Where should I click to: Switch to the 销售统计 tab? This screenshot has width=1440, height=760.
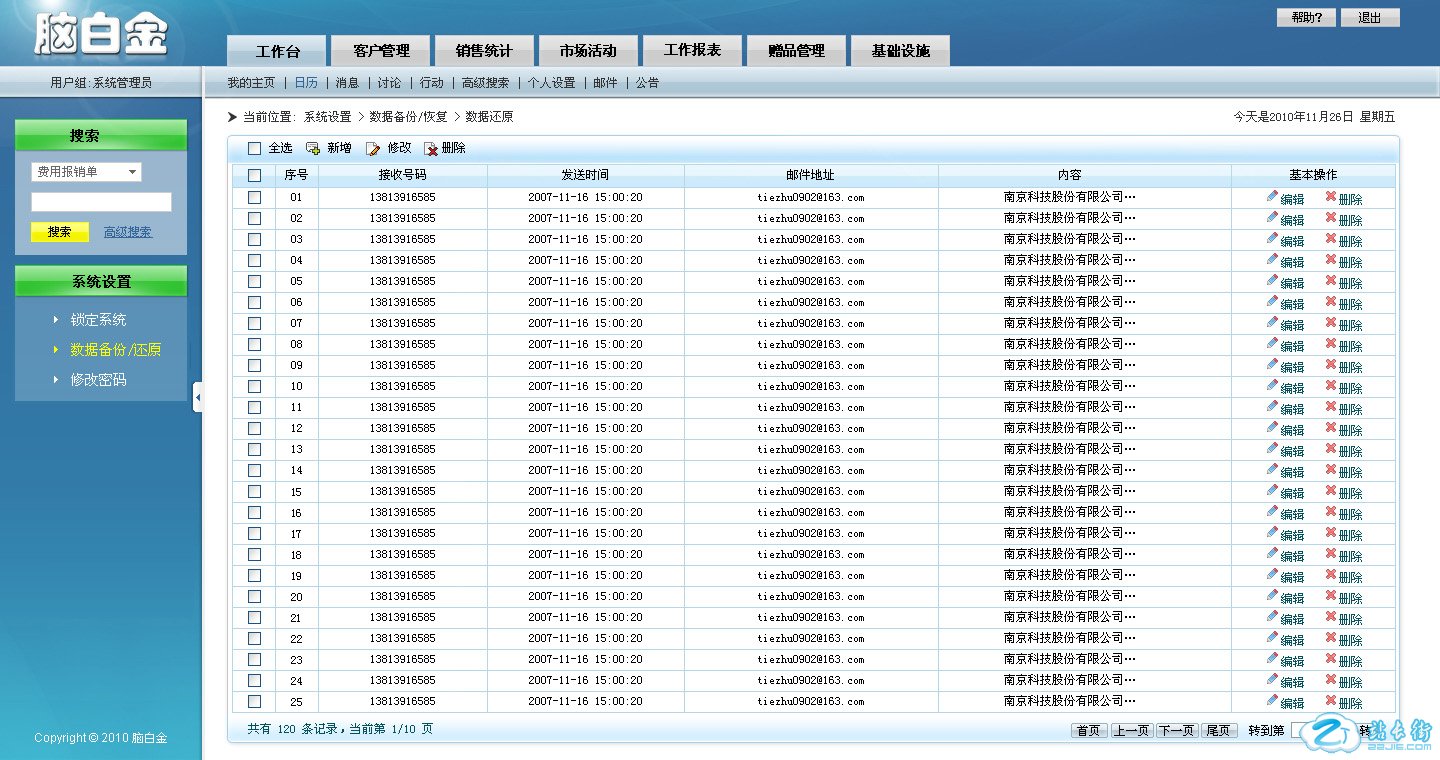484,51
